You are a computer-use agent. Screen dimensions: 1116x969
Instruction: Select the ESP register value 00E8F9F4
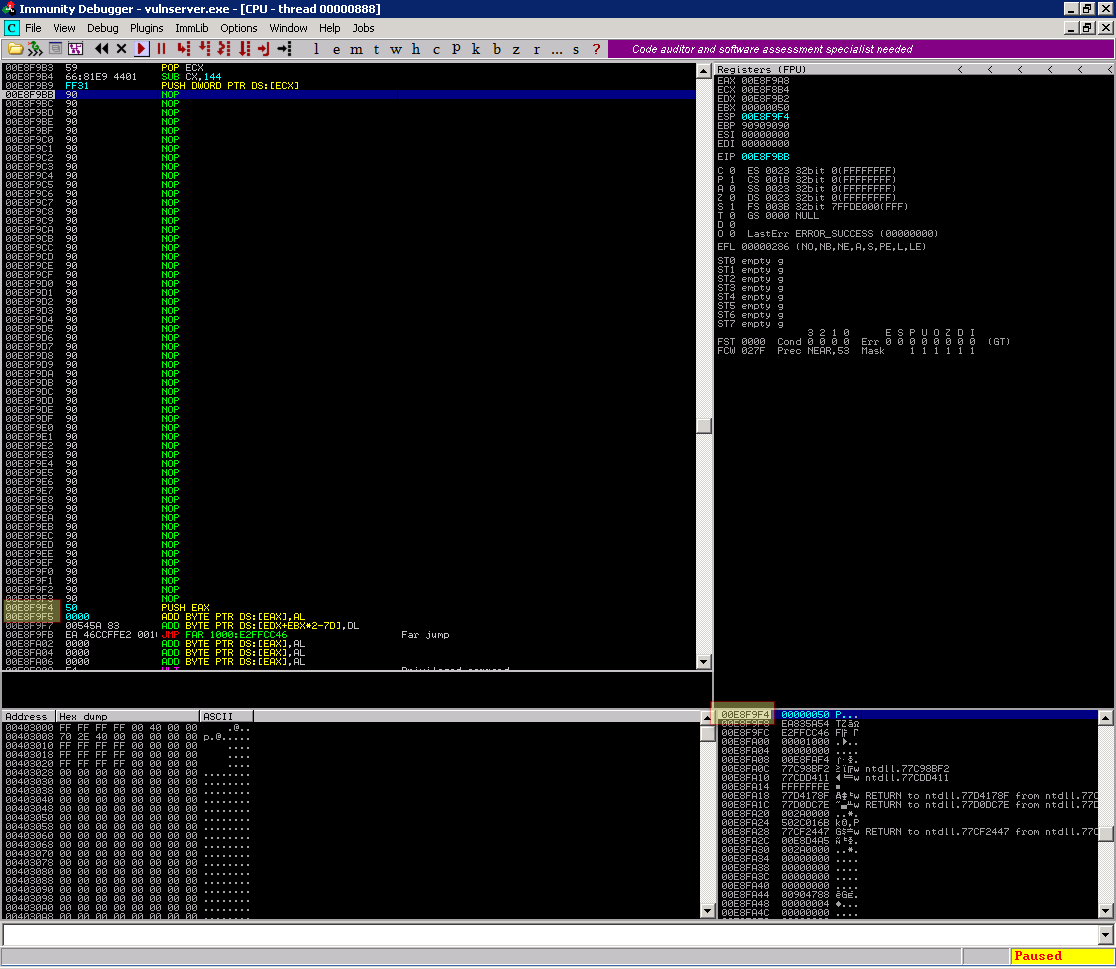(765, 117)
